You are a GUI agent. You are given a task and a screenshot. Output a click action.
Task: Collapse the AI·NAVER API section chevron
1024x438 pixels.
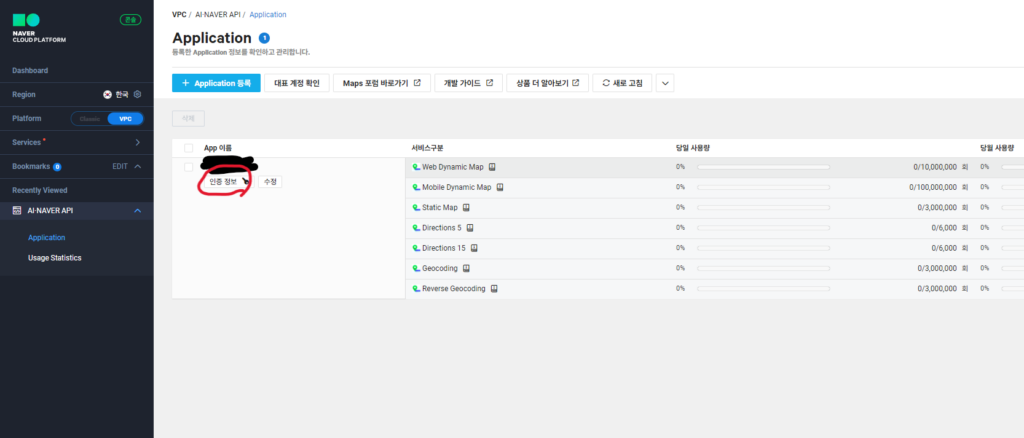tap(138, 211)
